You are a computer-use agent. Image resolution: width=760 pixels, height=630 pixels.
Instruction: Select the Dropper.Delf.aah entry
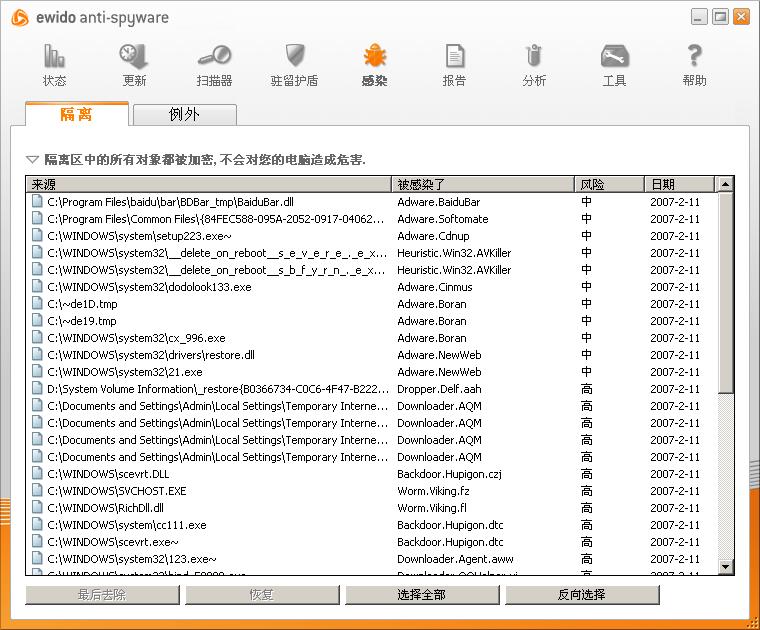click(x=439, y=389)
